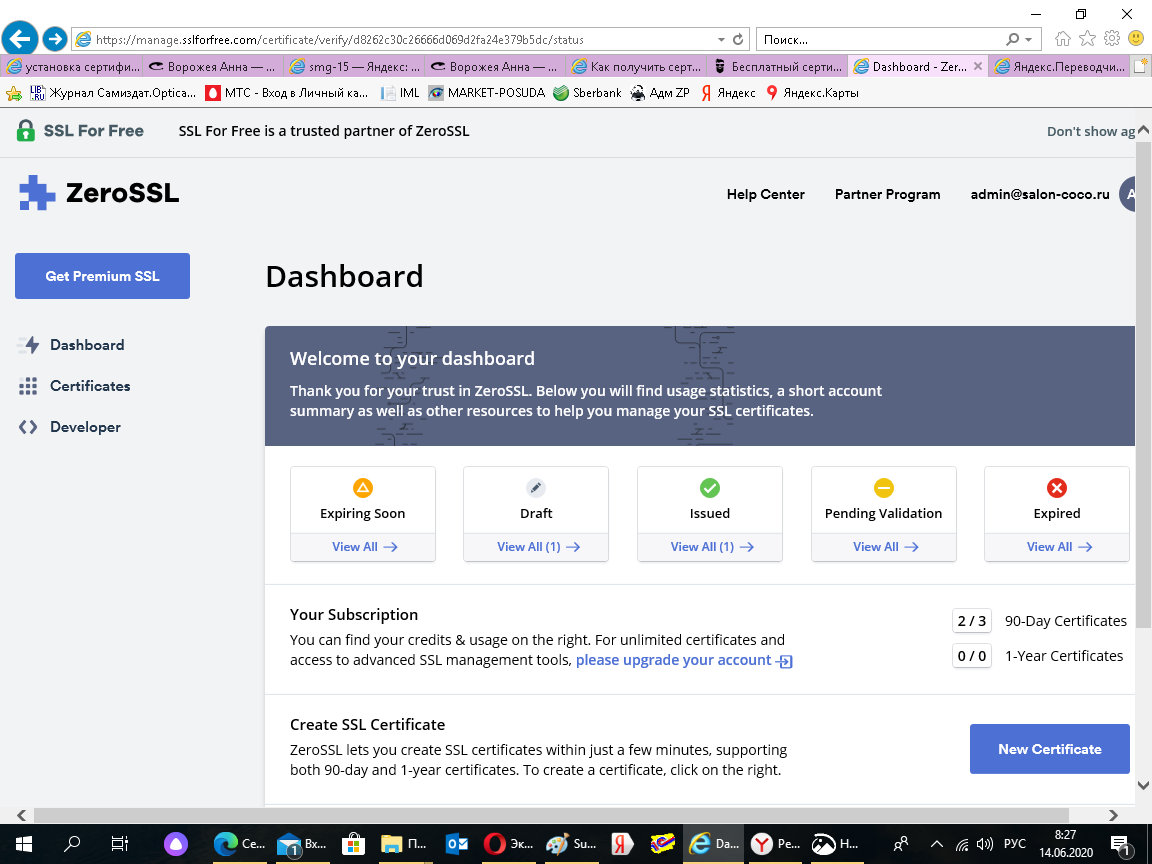Viewport: 1152px width, 864px height.
Task: Click the SSL For Free padlock logo
Action: click(26, 131)
